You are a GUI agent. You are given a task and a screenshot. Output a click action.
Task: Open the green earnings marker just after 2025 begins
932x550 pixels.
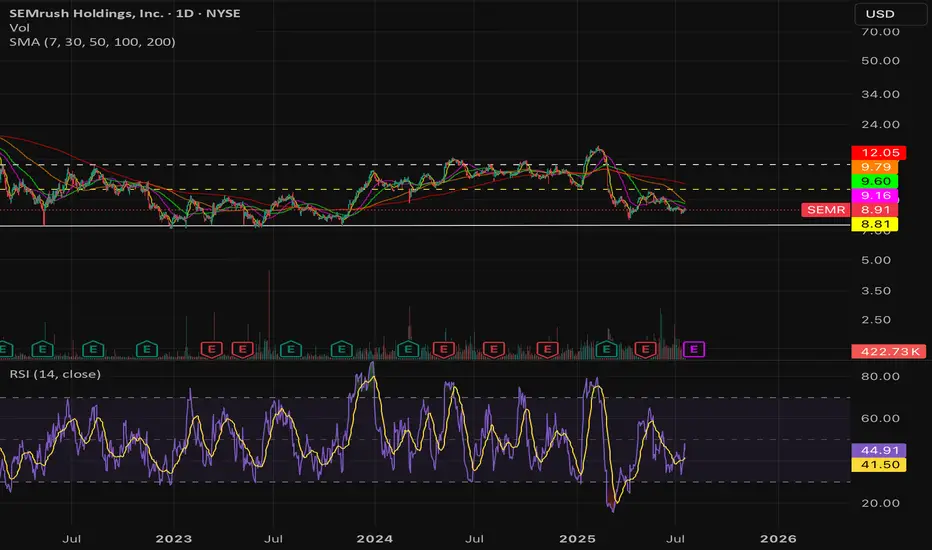coord(606,349)
